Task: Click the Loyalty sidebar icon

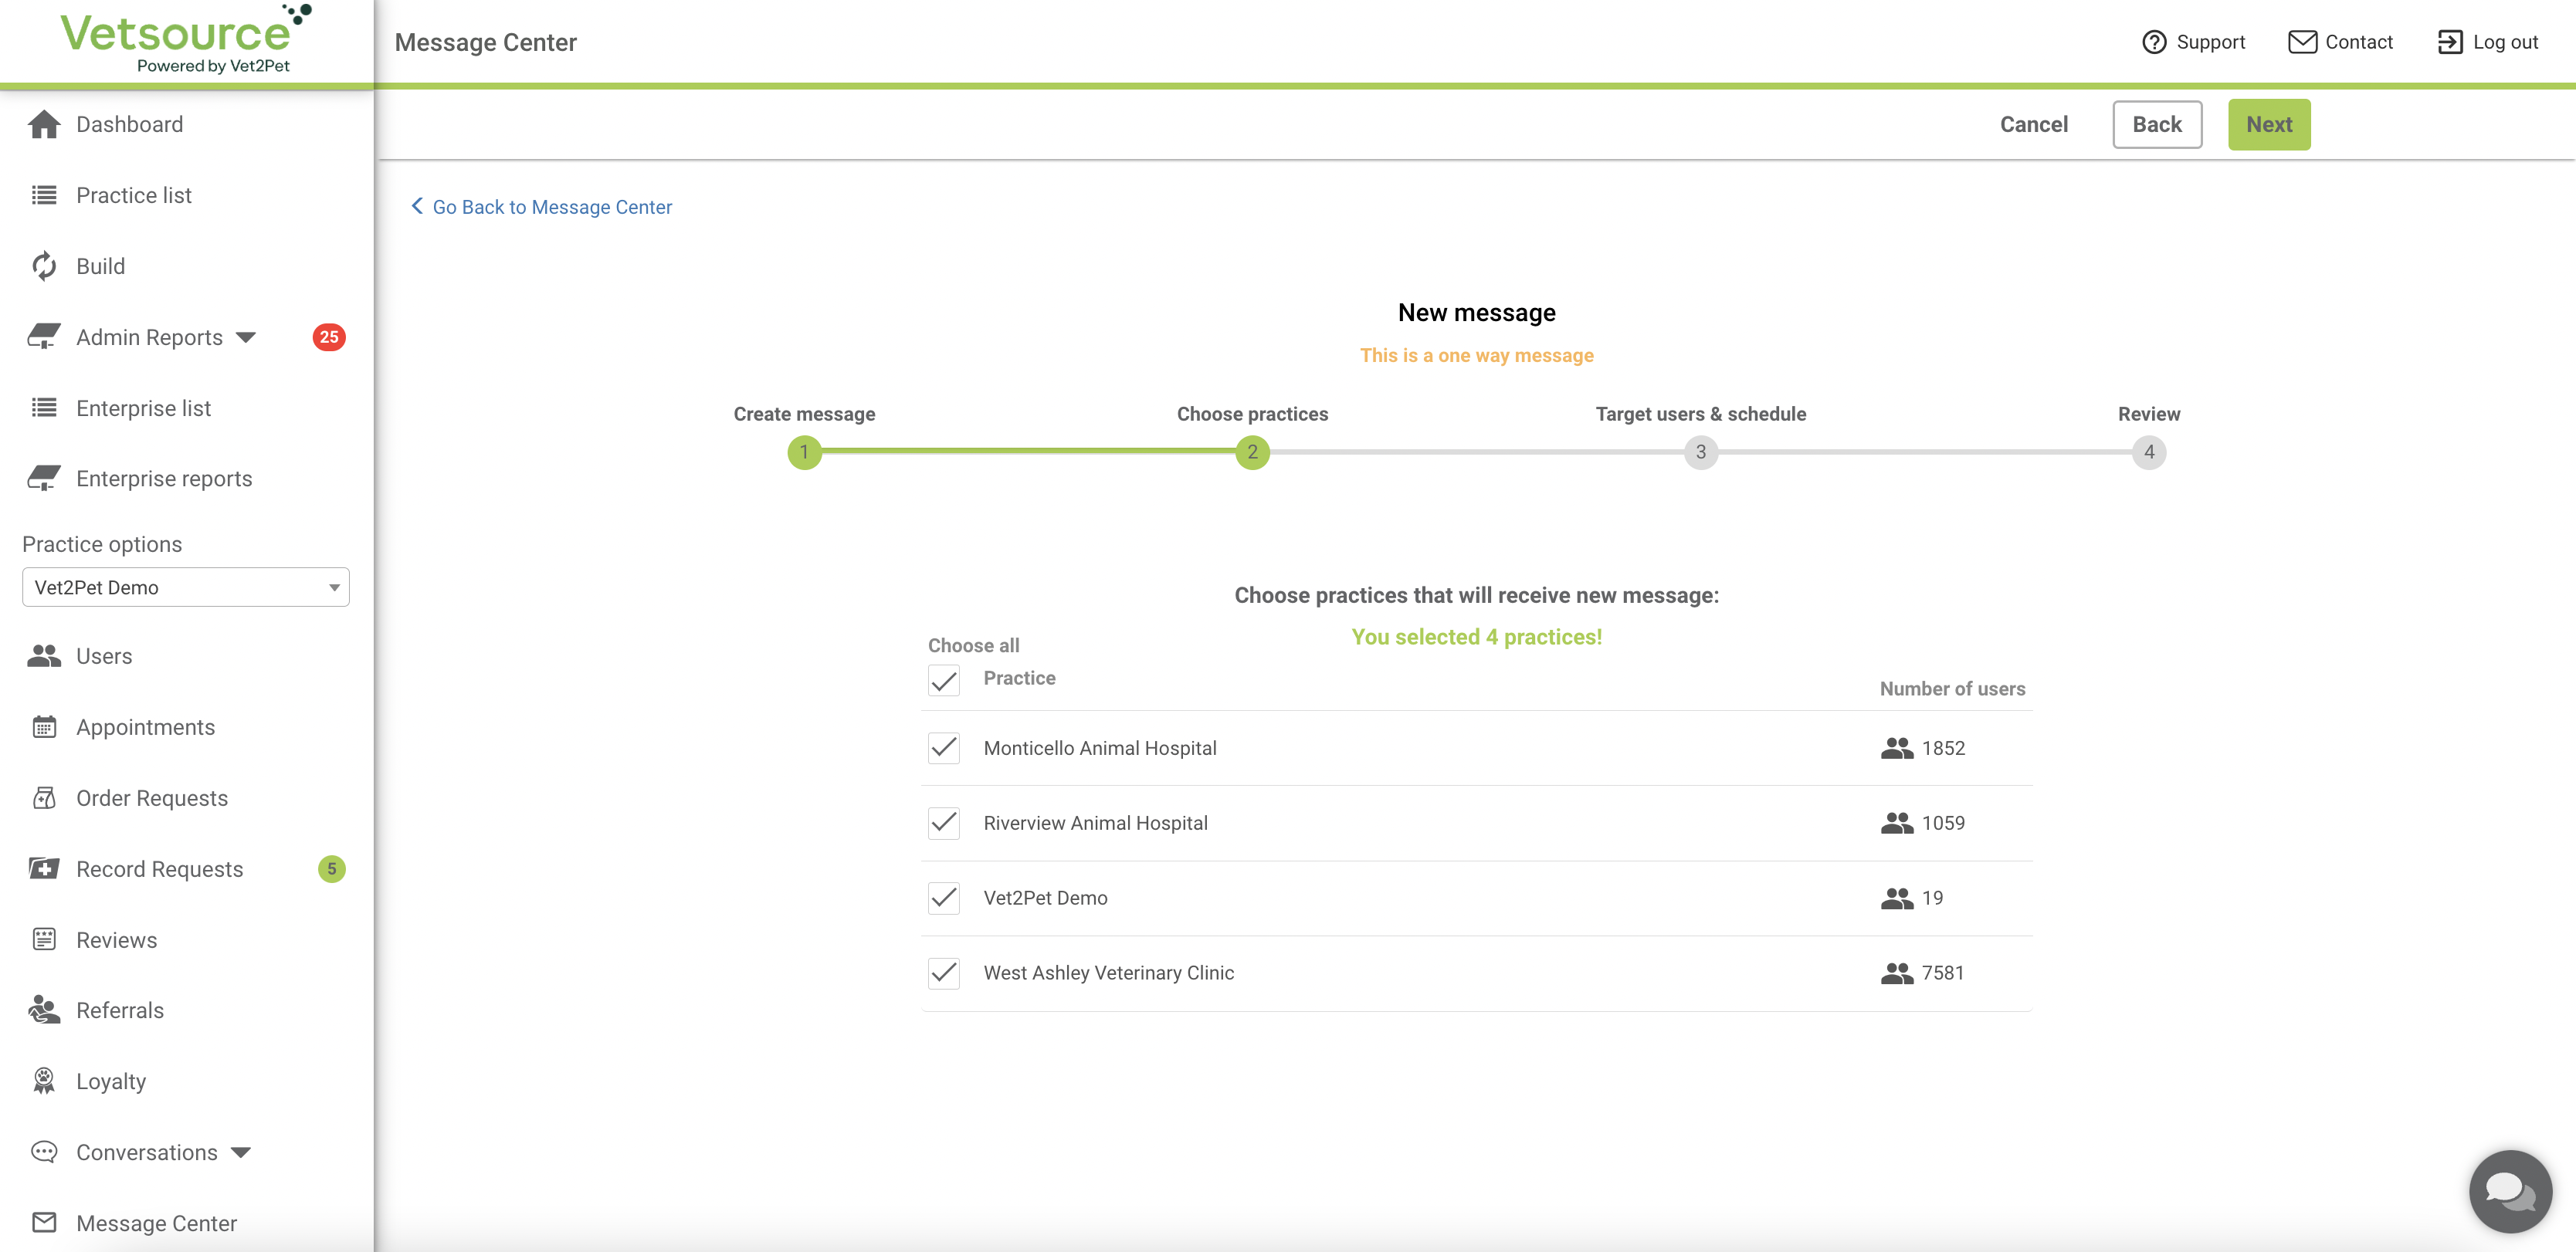Action: pyautogui.click(x=44, y=1081)
